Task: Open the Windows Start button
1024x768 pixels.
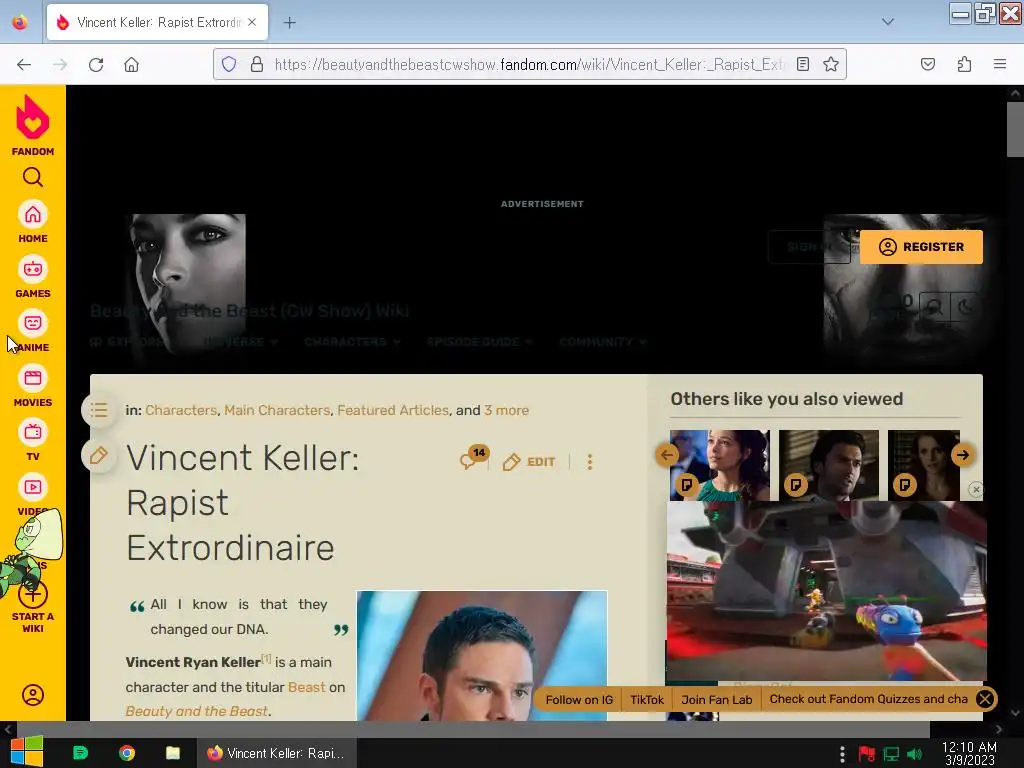Action: [27, 752]
